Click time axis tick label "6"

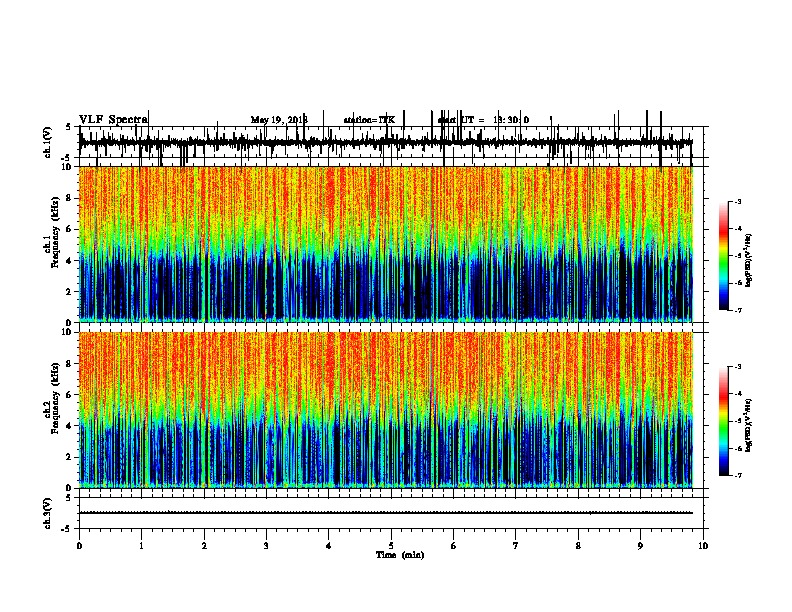453,546
